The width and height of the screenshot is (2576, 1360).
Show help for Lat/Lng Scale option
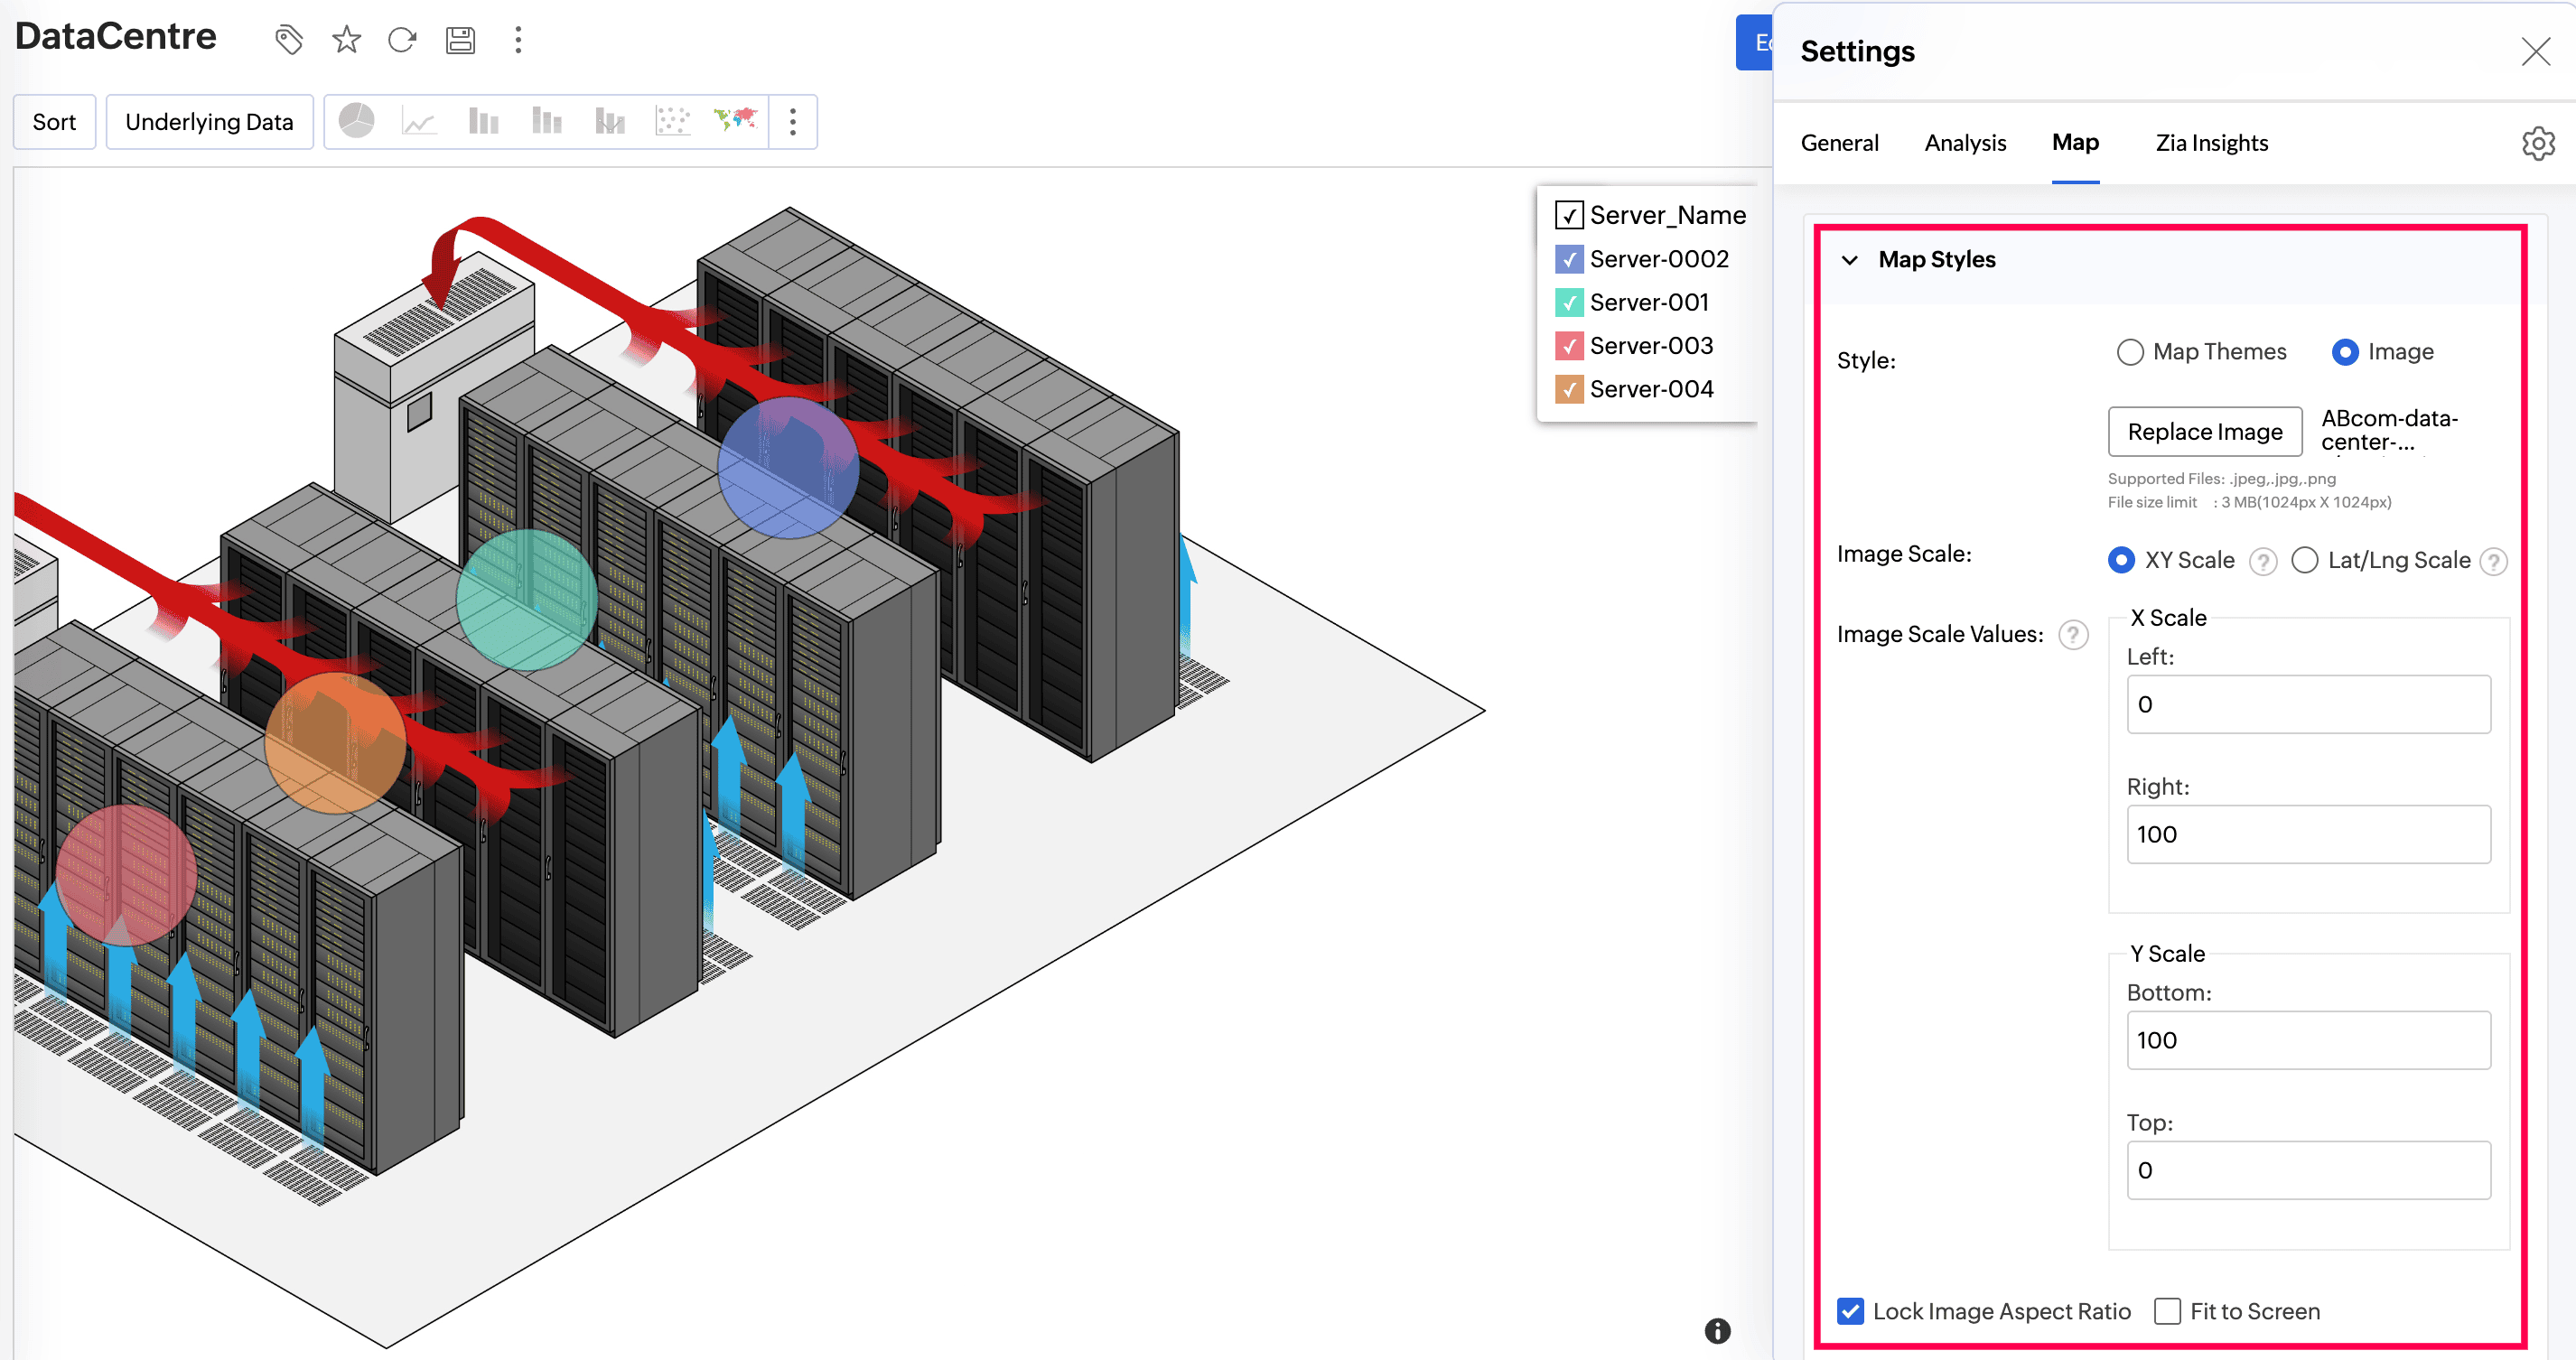click(2494, 561)
